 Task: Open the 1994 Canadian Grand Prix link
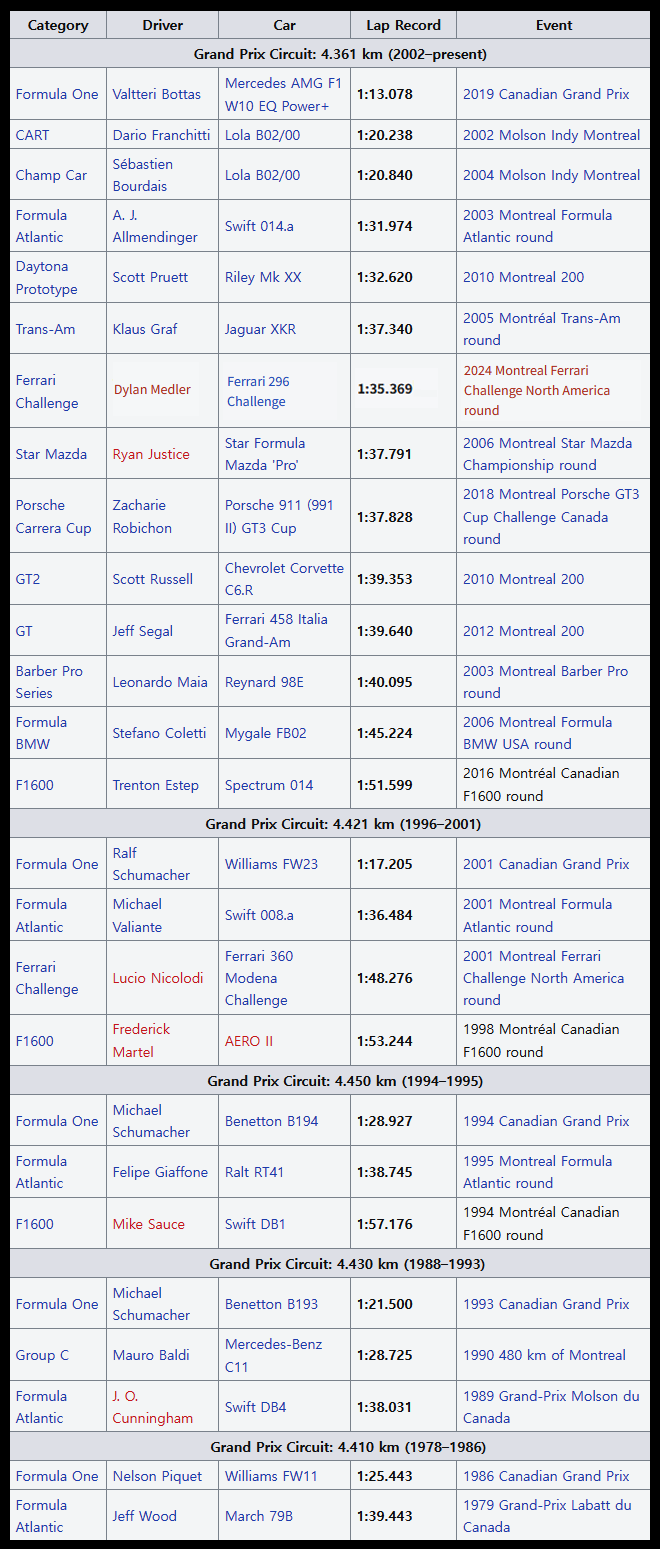[x=546, y=1121]
